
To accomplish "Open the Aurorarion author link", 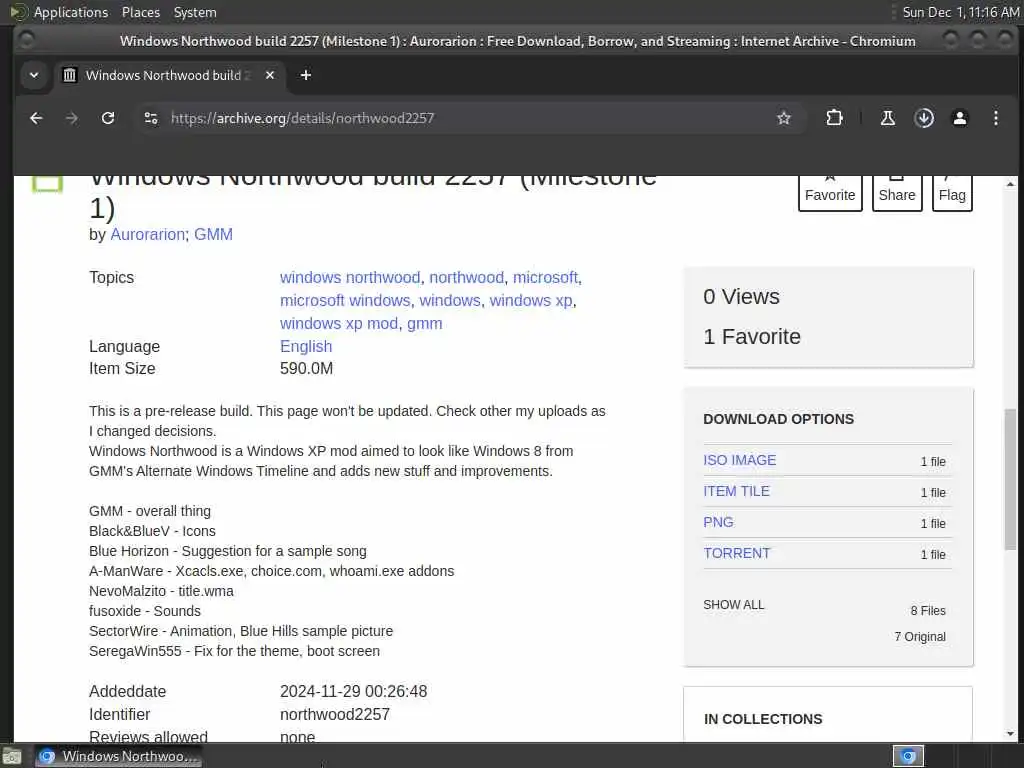I will (148, 234).
